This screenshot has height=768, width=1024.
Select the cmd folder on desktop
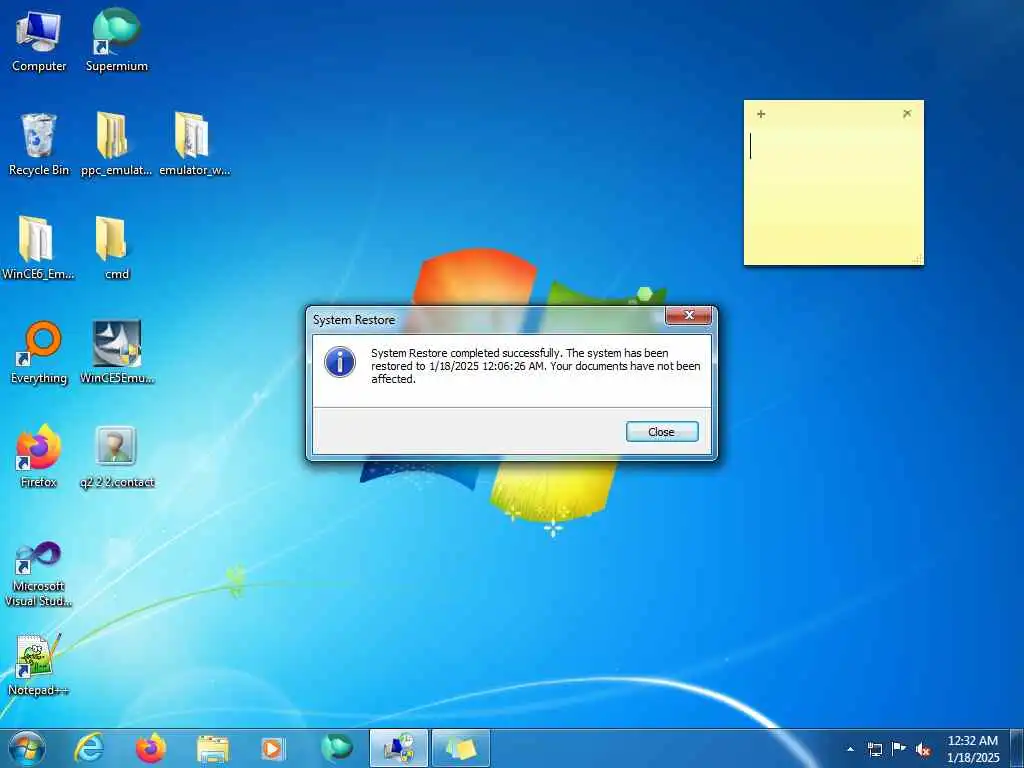point(116,248)
